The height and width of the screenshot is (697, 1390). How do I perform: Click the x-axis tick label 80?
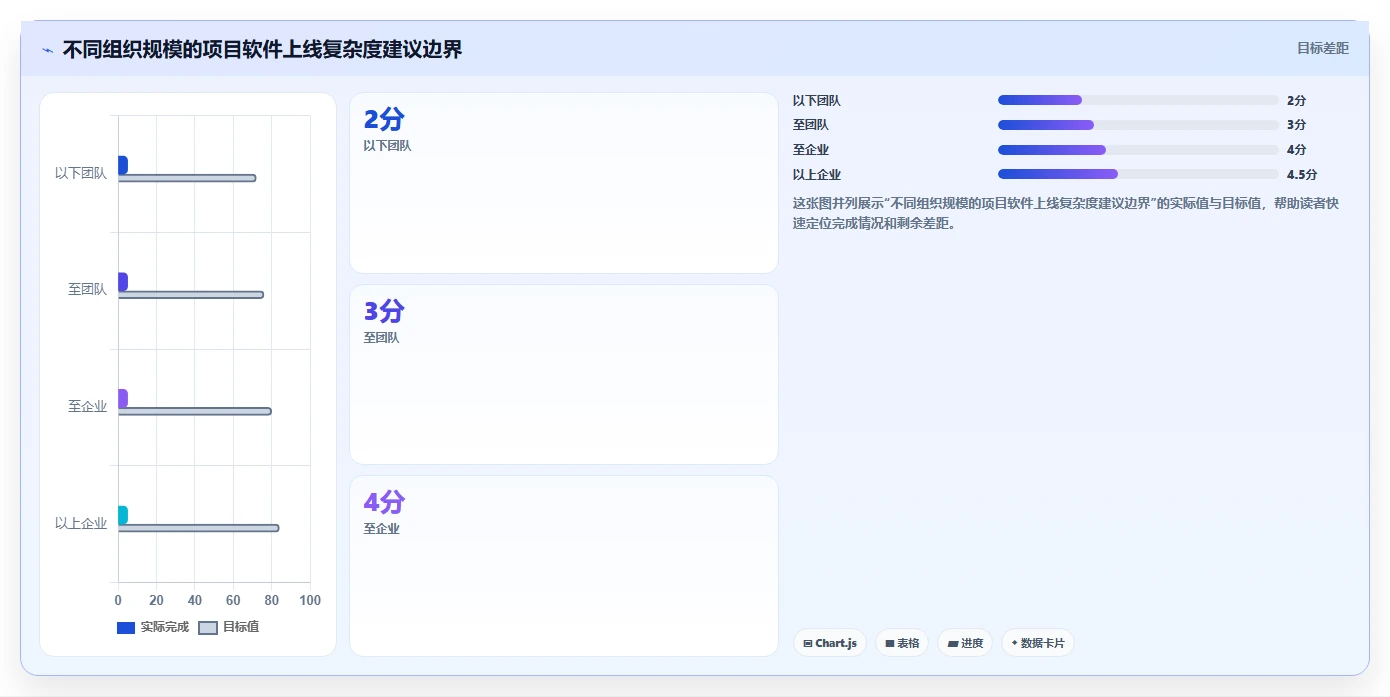[272, 600]
